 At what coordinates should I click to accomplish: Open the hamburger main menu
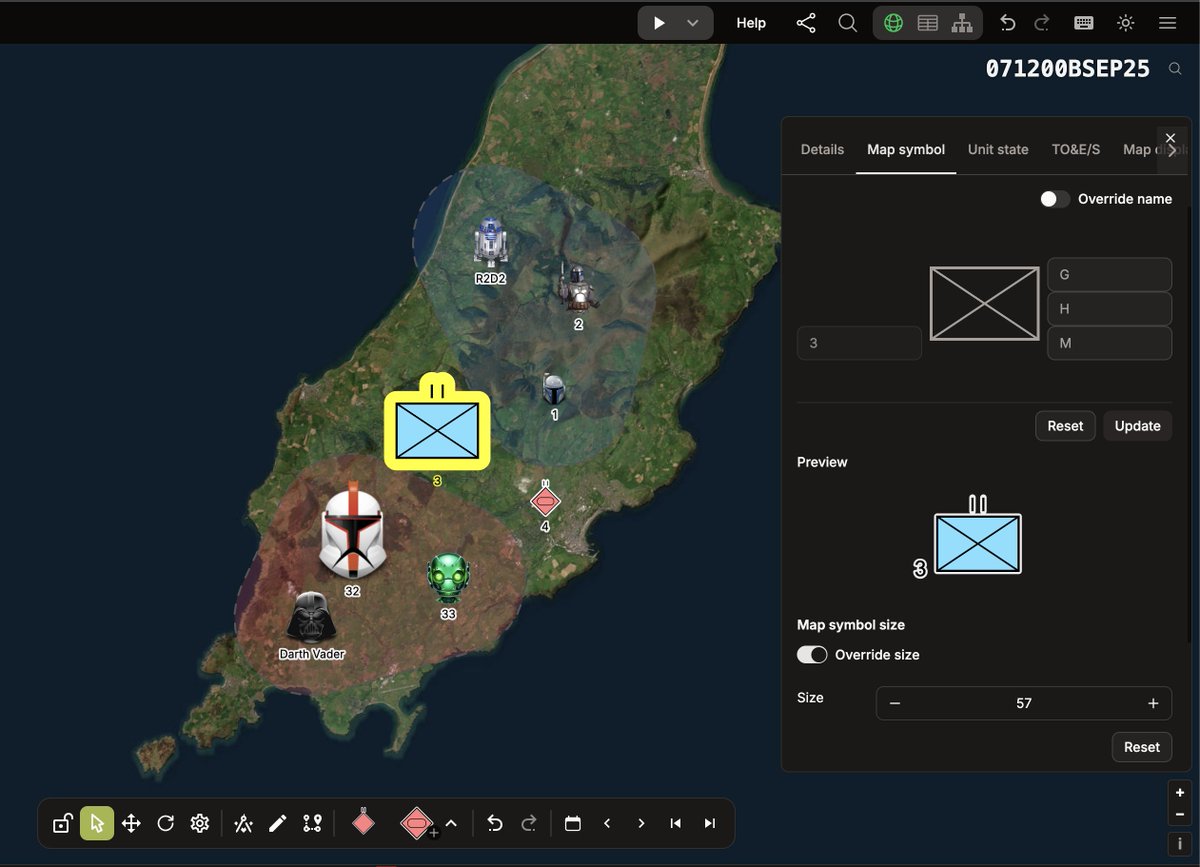coord(1167,23)
